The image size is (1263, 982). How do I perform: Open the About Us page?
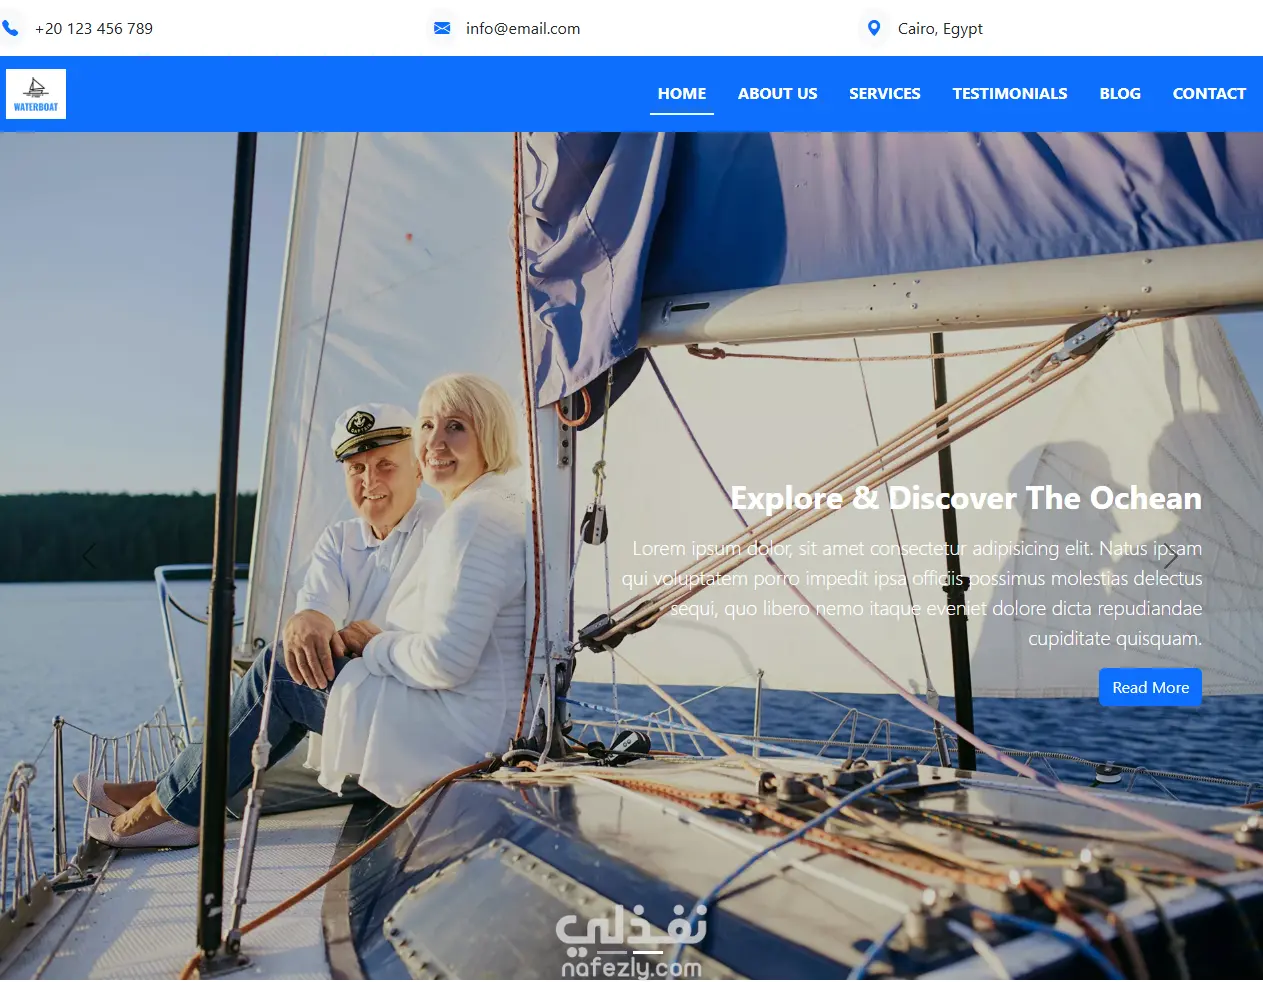(778, 93)
